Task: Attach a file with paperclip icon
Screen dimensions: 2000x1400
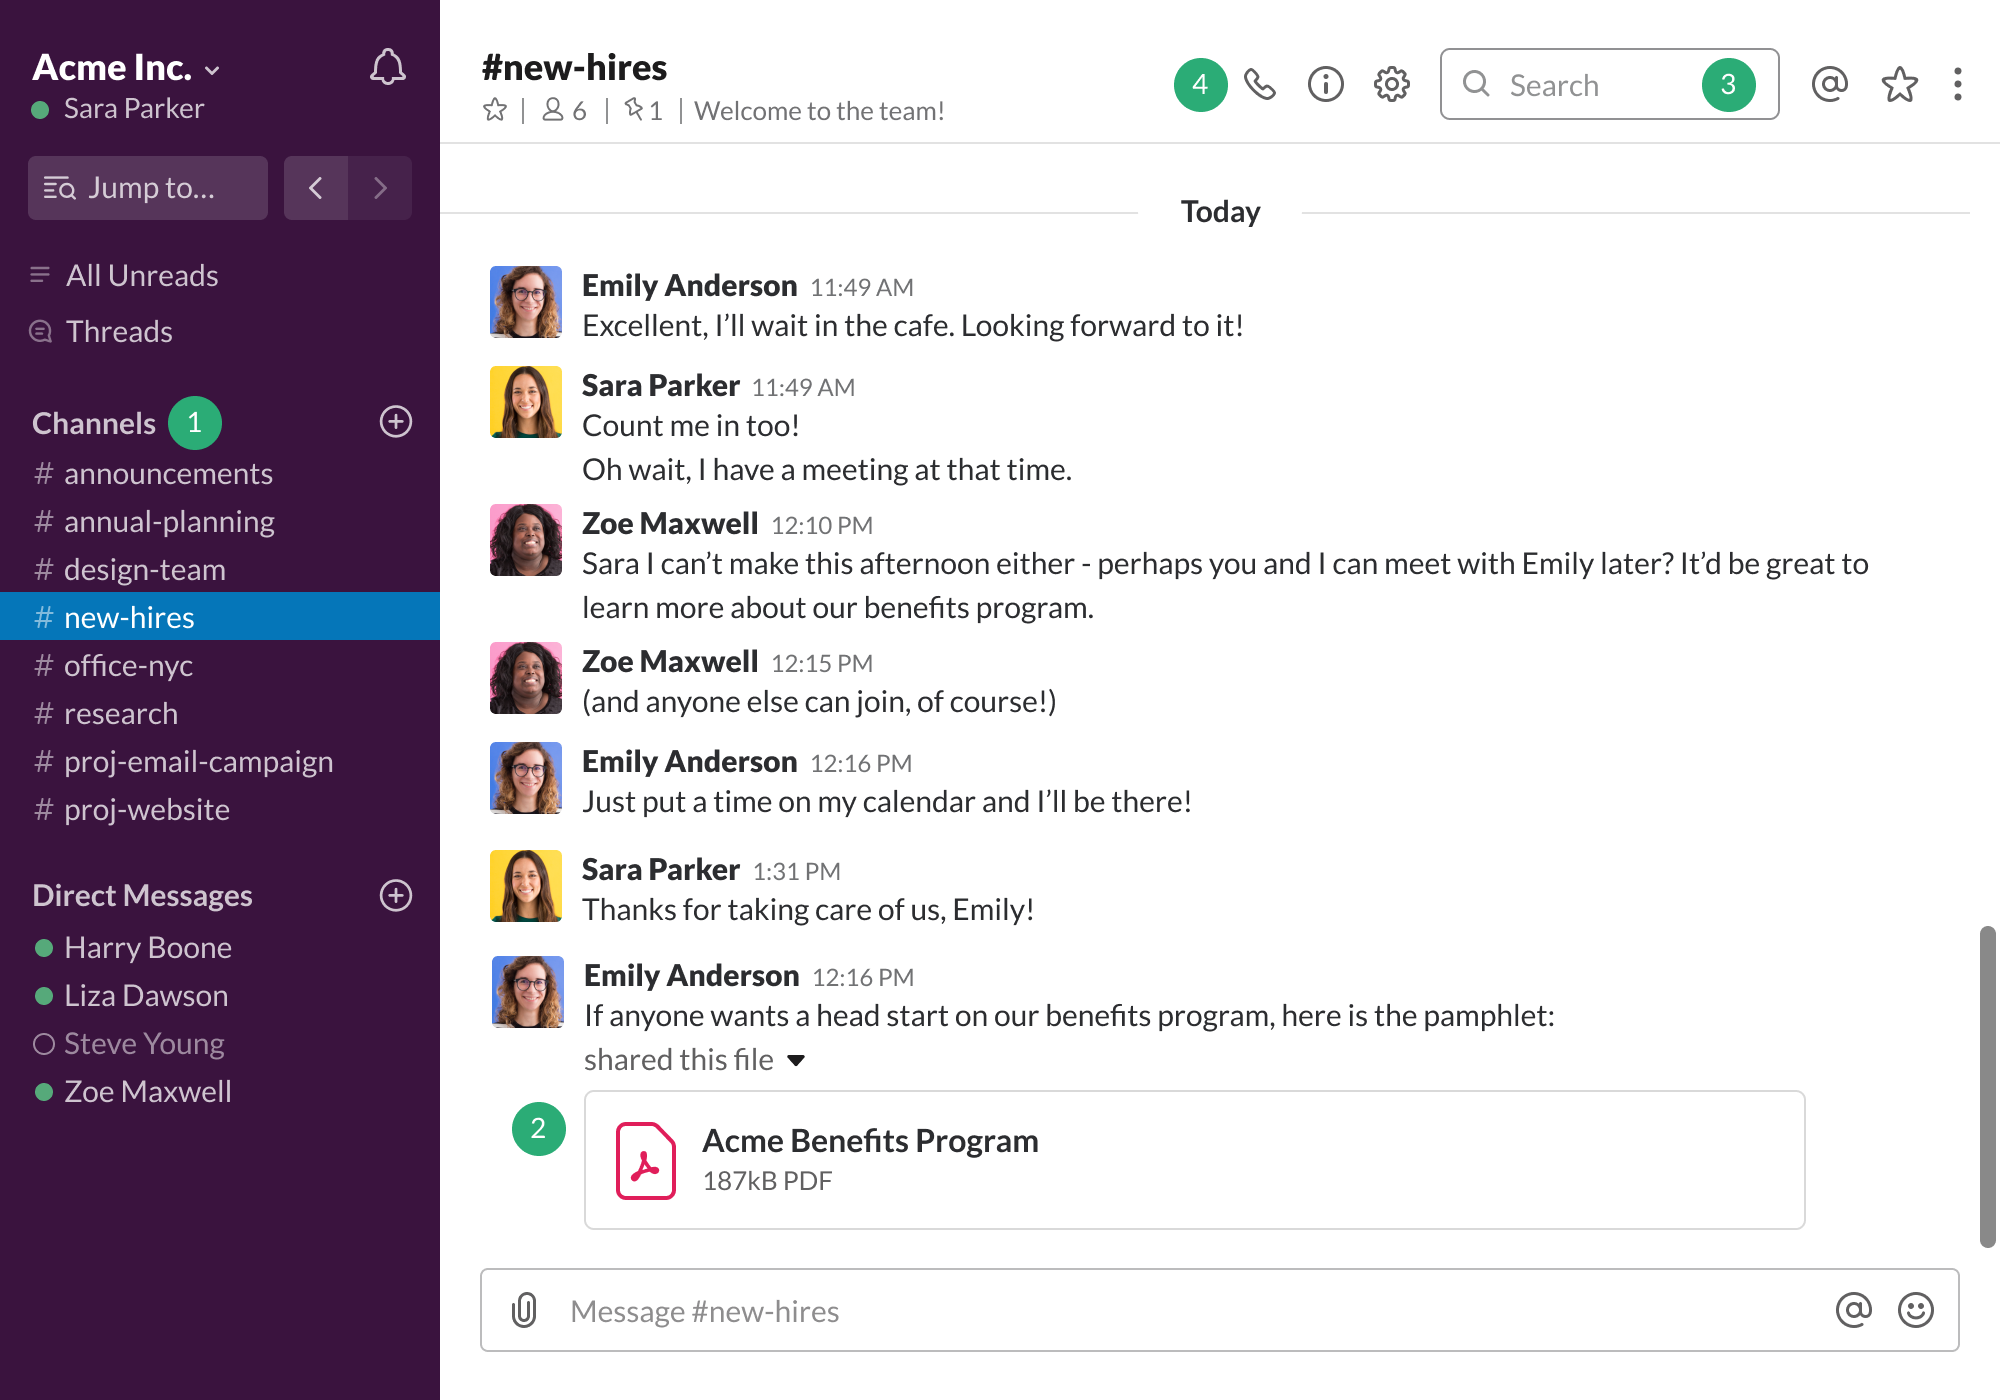Action: point(524,1310)
